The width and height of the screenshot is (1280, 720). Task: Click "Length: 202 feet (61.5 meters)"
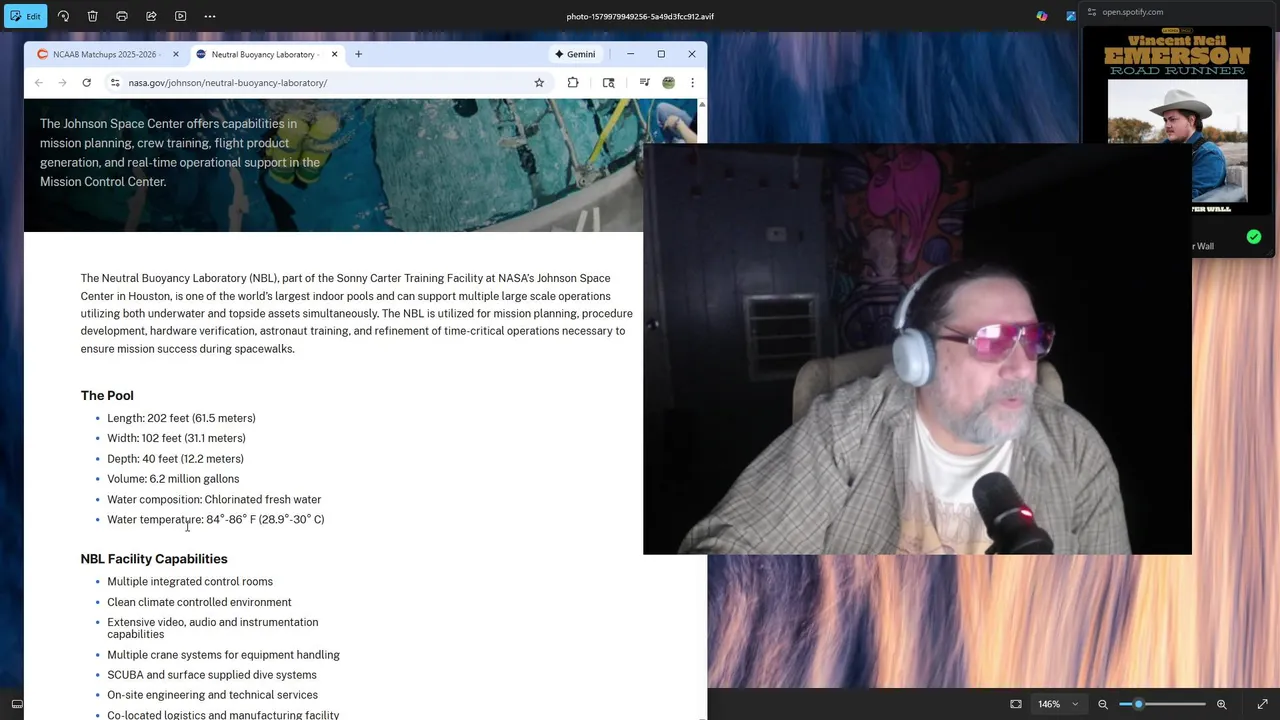(181, 418)
